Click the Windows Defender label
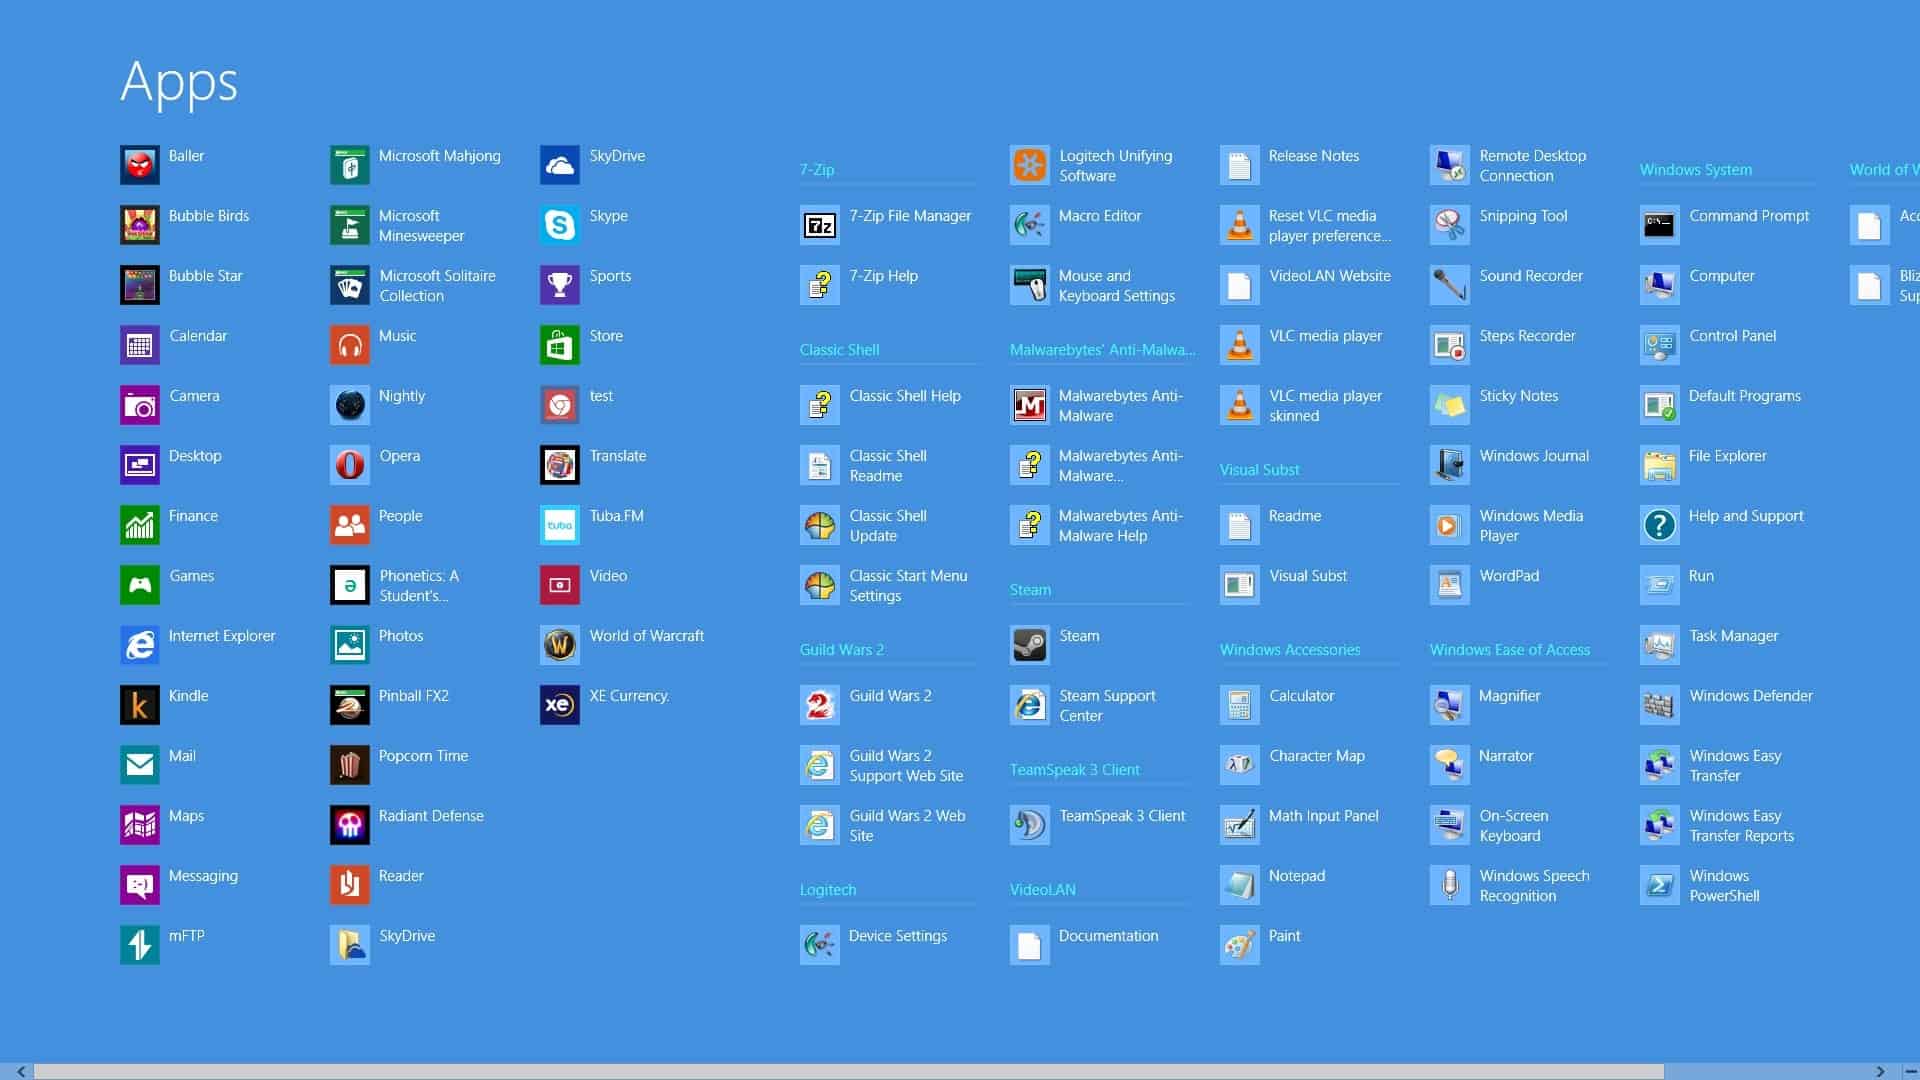 pyautogui.click(x=1751, y=696)
